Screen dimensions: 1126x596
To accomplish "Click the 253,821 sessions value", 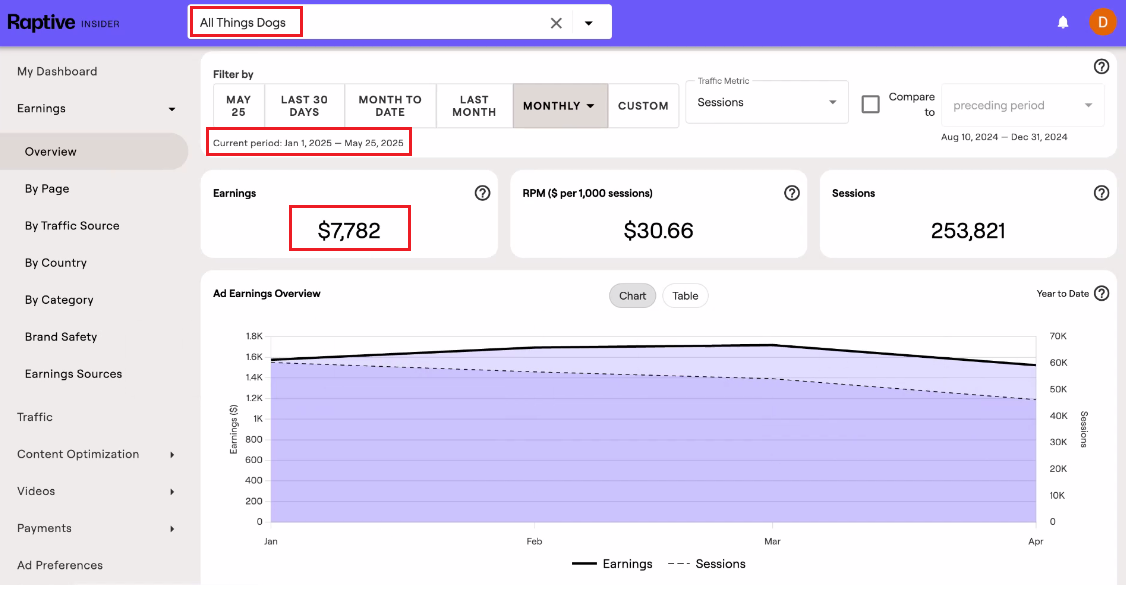I will point(968,231).
